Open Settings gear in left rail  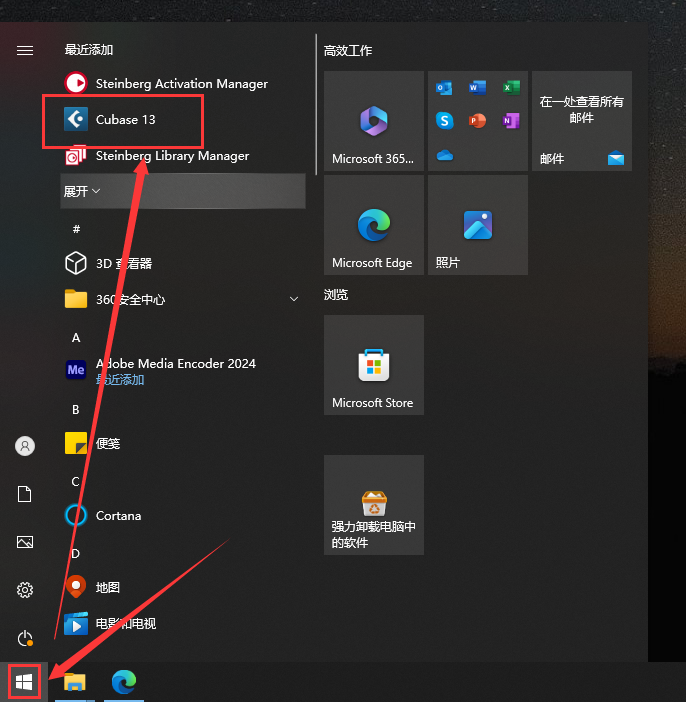tap(25, 590)
